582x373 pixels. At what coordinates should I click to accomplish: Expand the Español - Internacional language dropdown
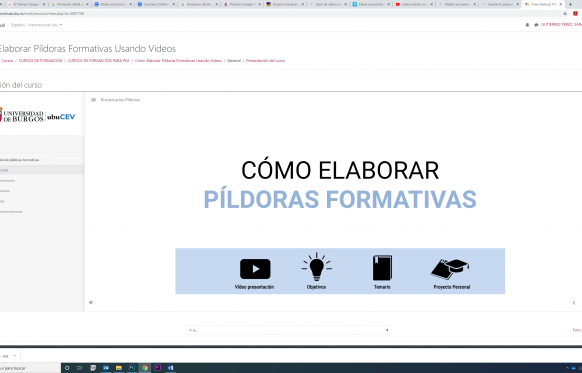coord(36,25)
